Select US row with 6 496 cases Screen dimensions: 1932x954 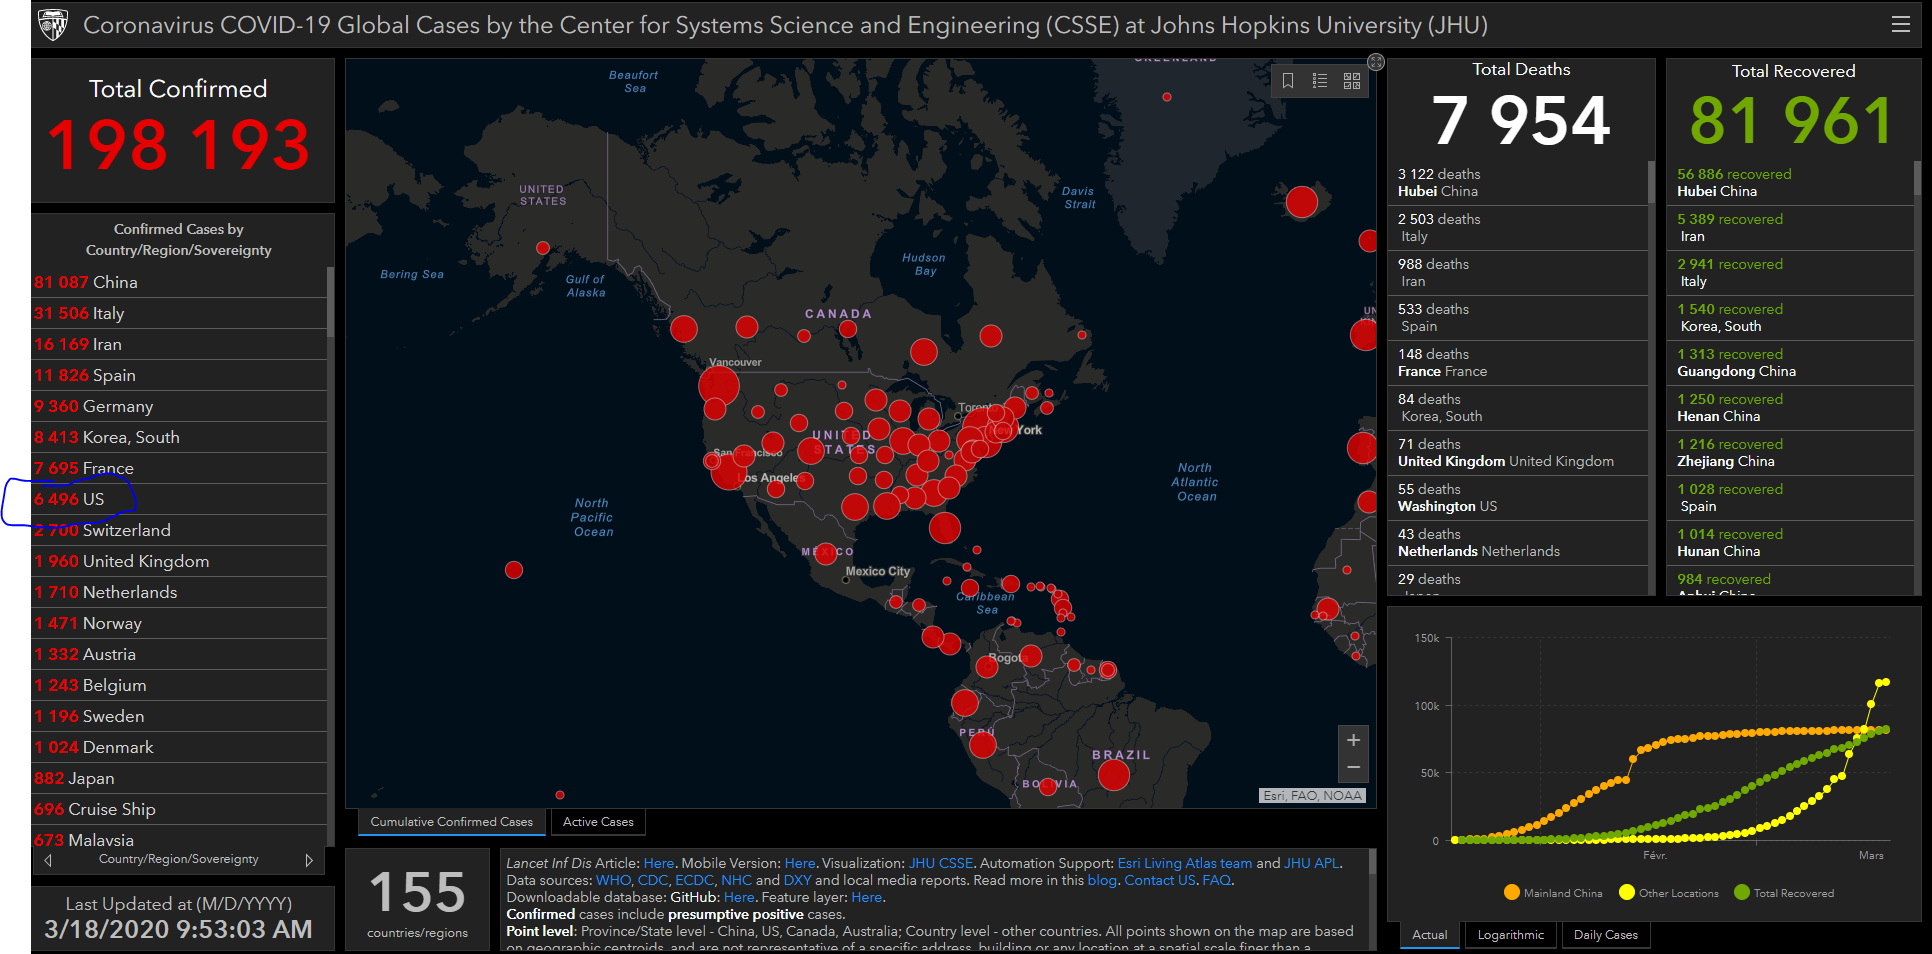click(x=179, y=499)
